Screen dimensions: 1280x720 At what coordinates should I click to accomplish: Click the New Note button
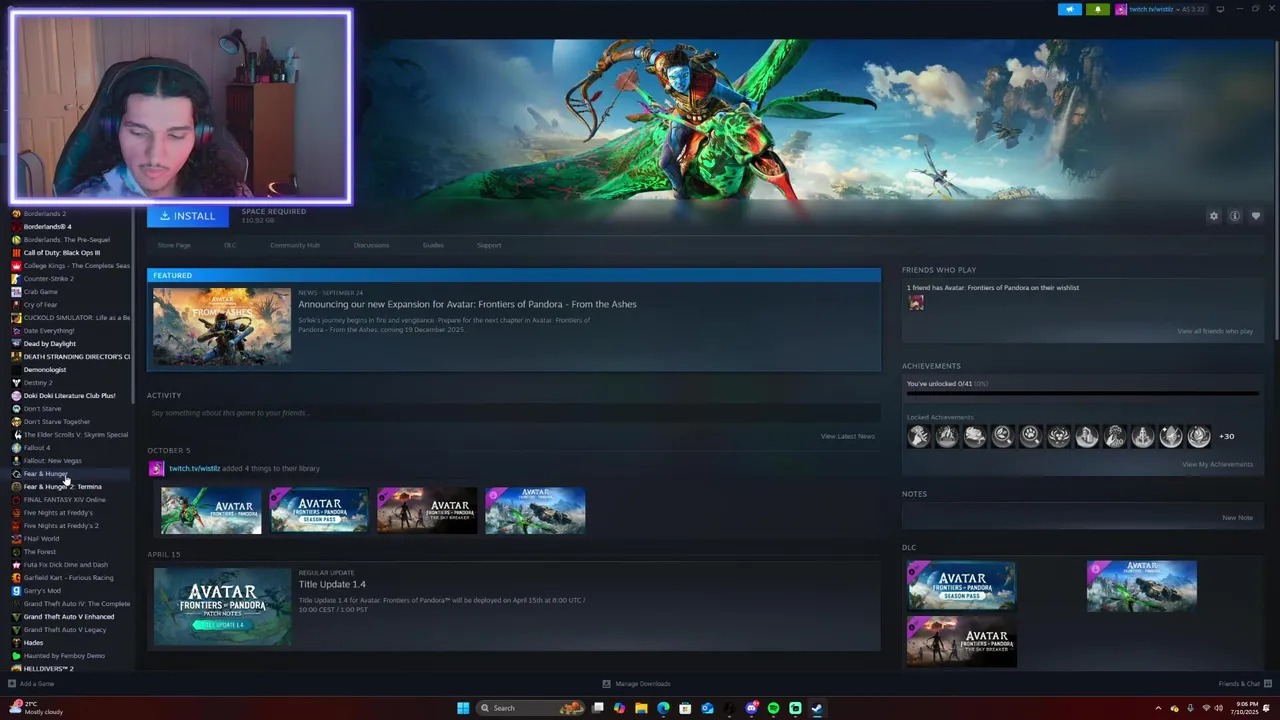coord(1237,517)
